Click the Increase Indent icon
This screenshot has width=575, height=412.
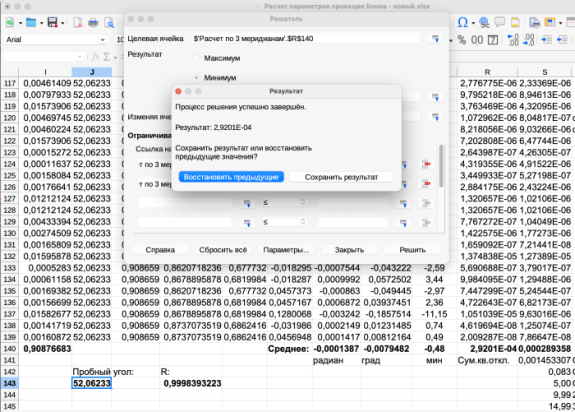pyautogui.click(x=546, y=40)
